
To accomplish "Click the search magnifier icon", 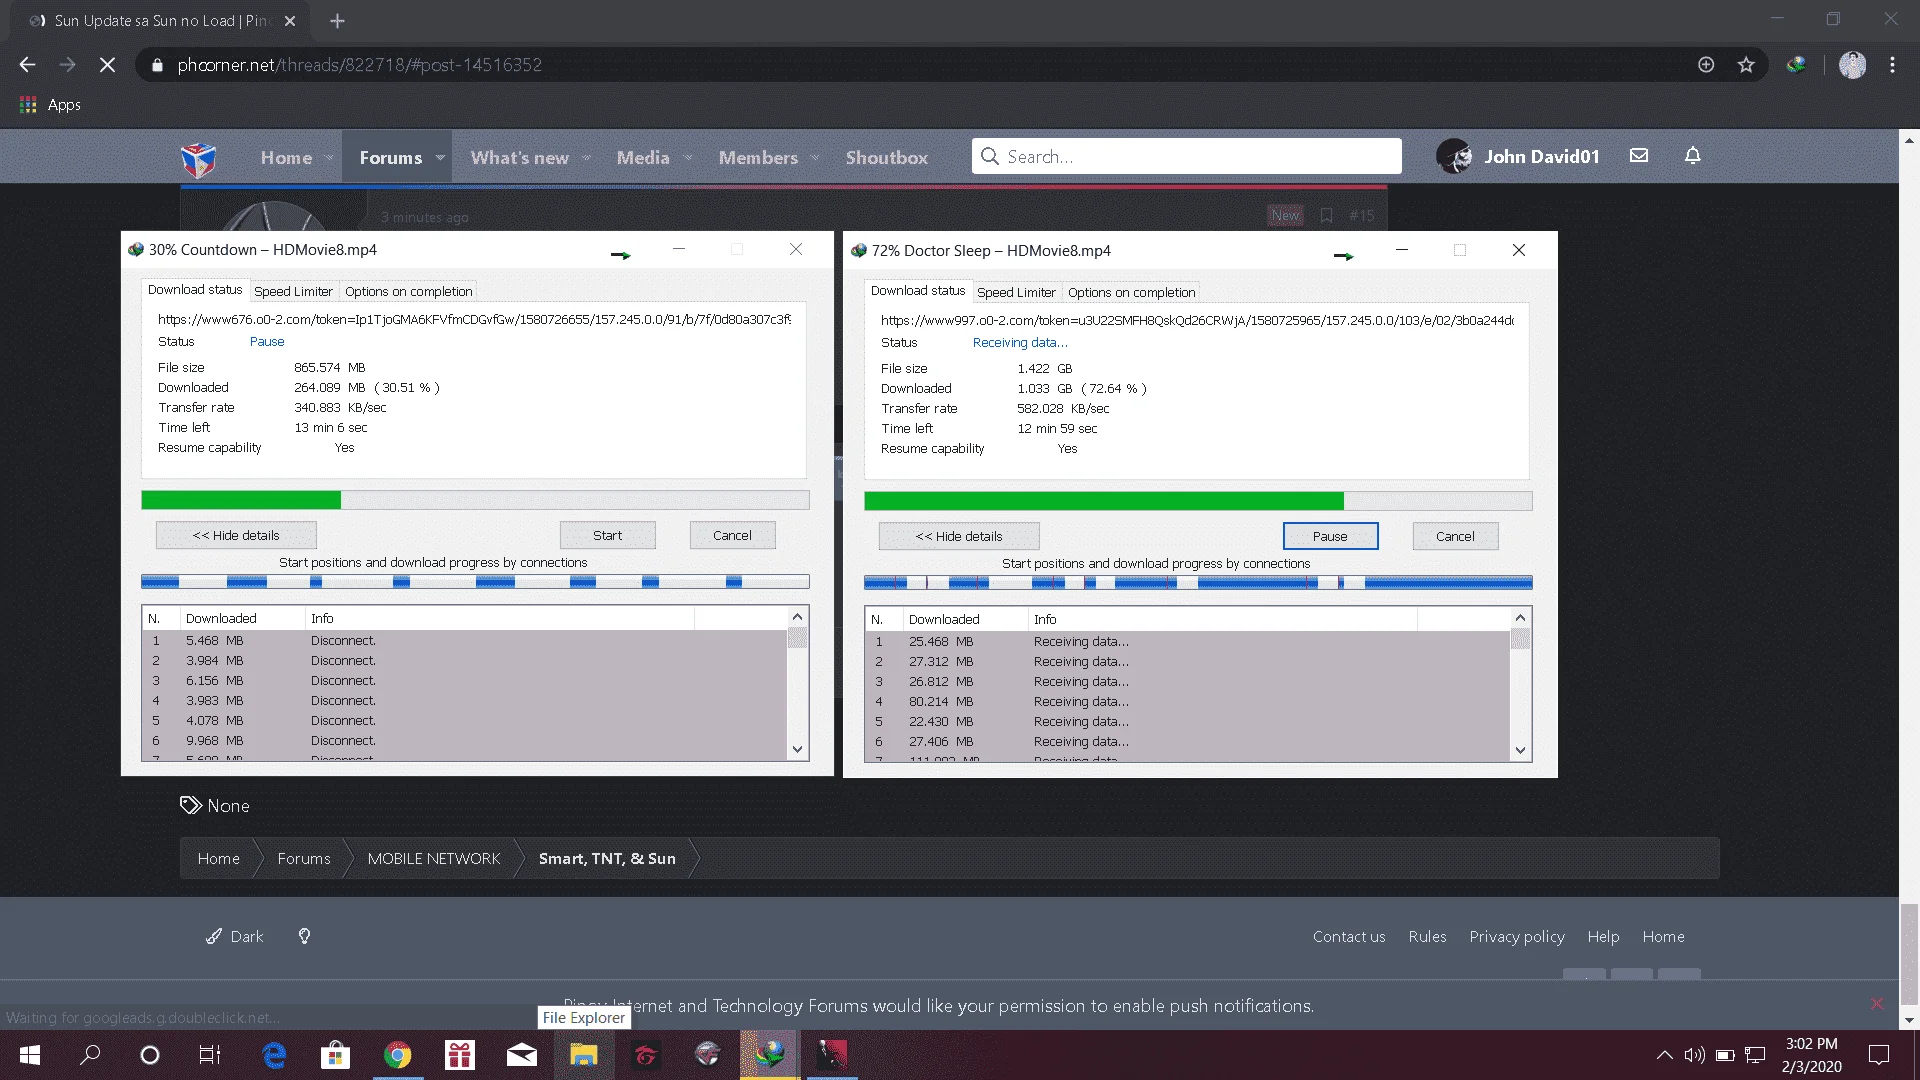I will coord(990,157).
